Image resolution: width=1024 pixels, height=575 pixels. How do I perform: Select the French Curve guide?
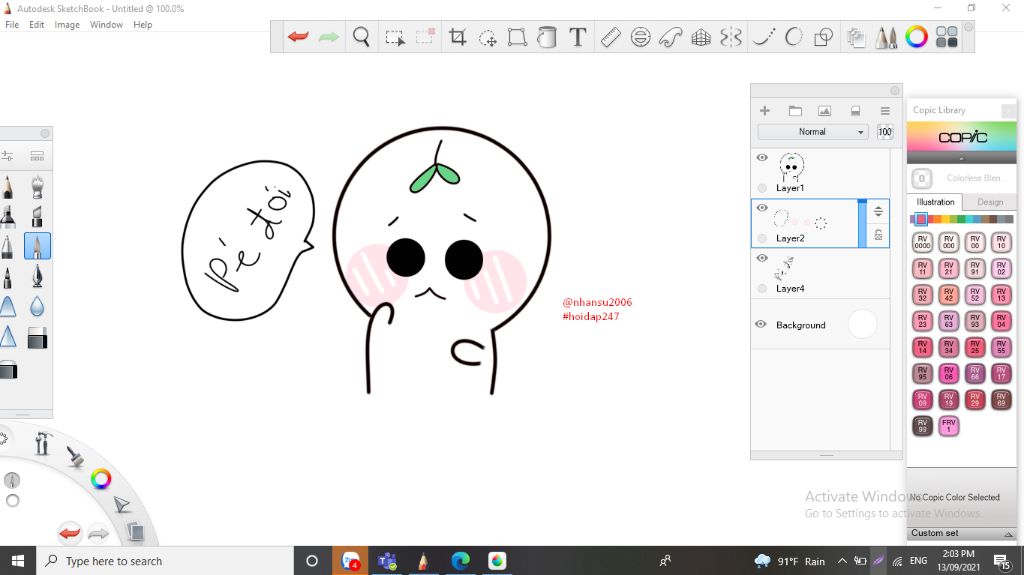click(x=671, y=37)
